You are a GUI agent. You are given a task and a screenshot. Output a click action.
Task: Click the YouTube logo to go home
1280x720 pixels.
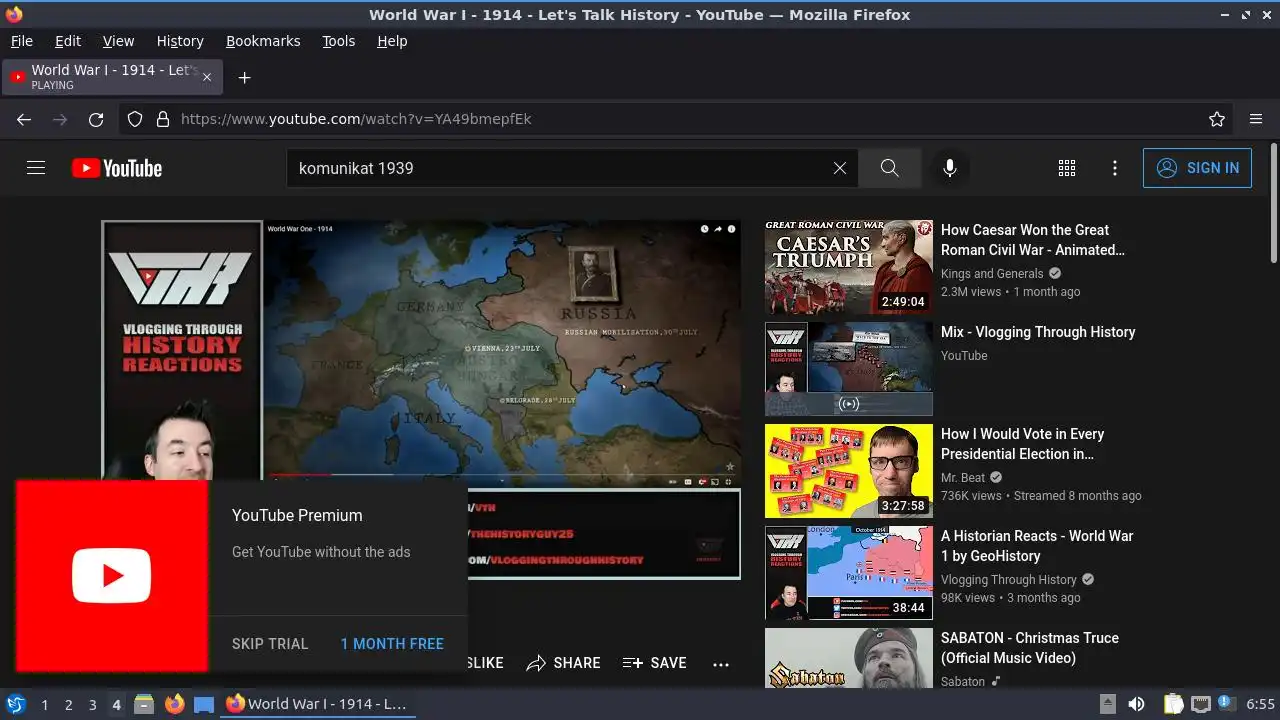click(x=117, y=168)
